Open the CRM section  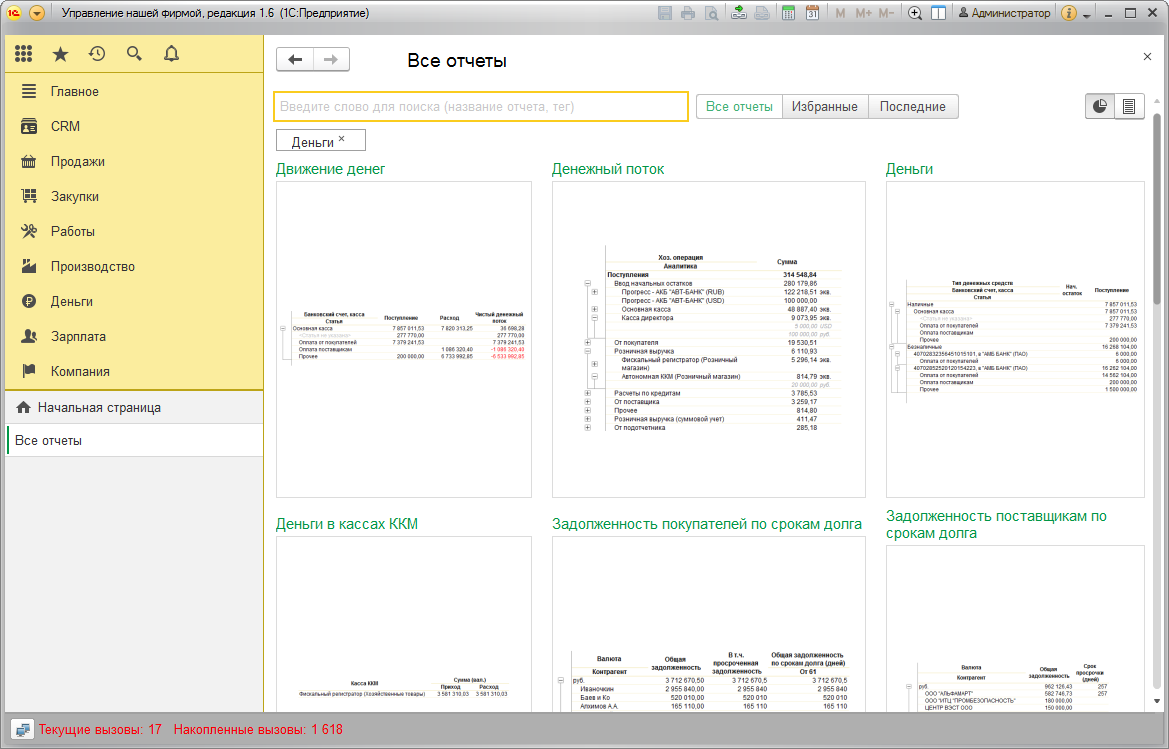click(134, 127)
